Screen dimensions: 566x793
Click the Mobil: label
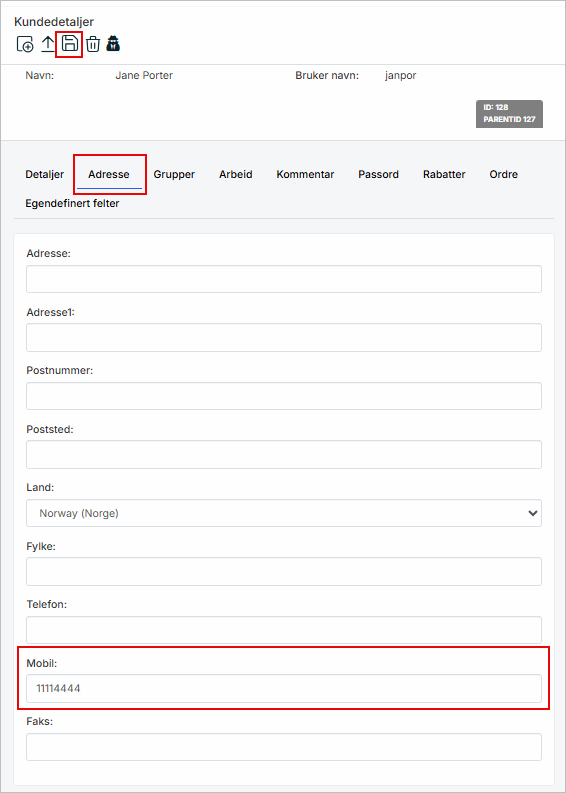click(39, 663)
